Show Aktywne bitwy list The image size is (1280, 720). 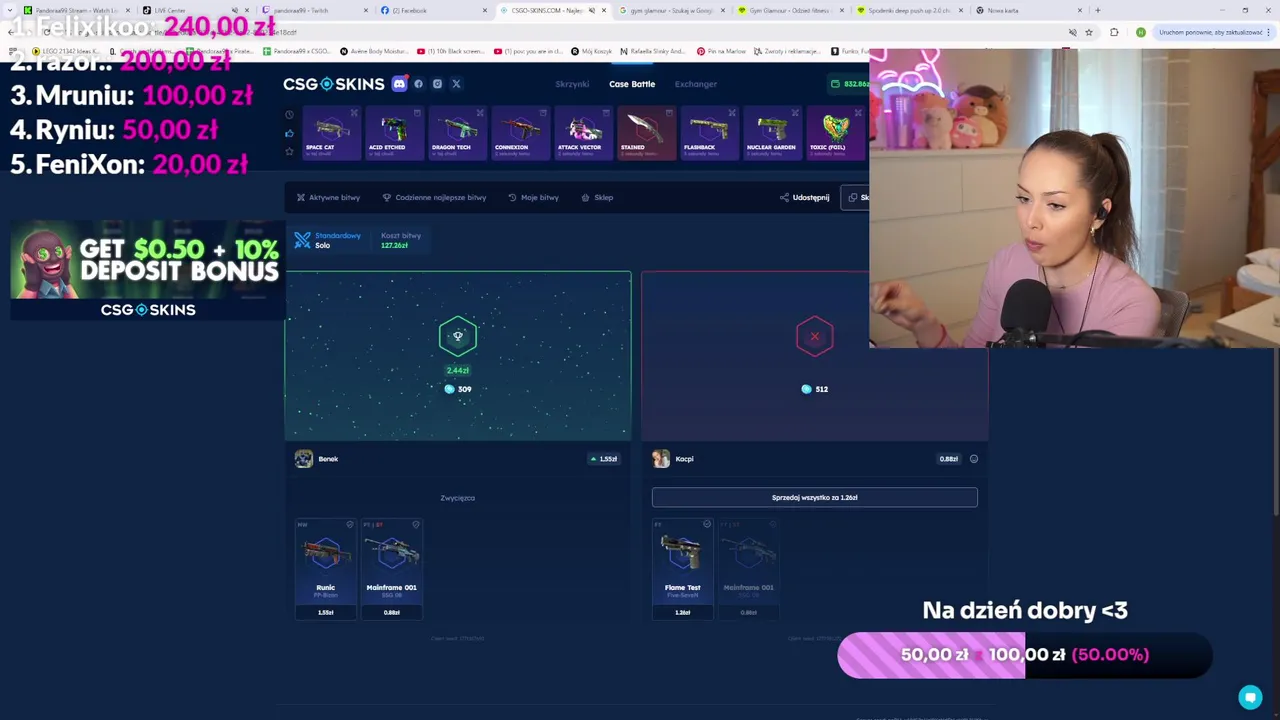tap(328, 197)
